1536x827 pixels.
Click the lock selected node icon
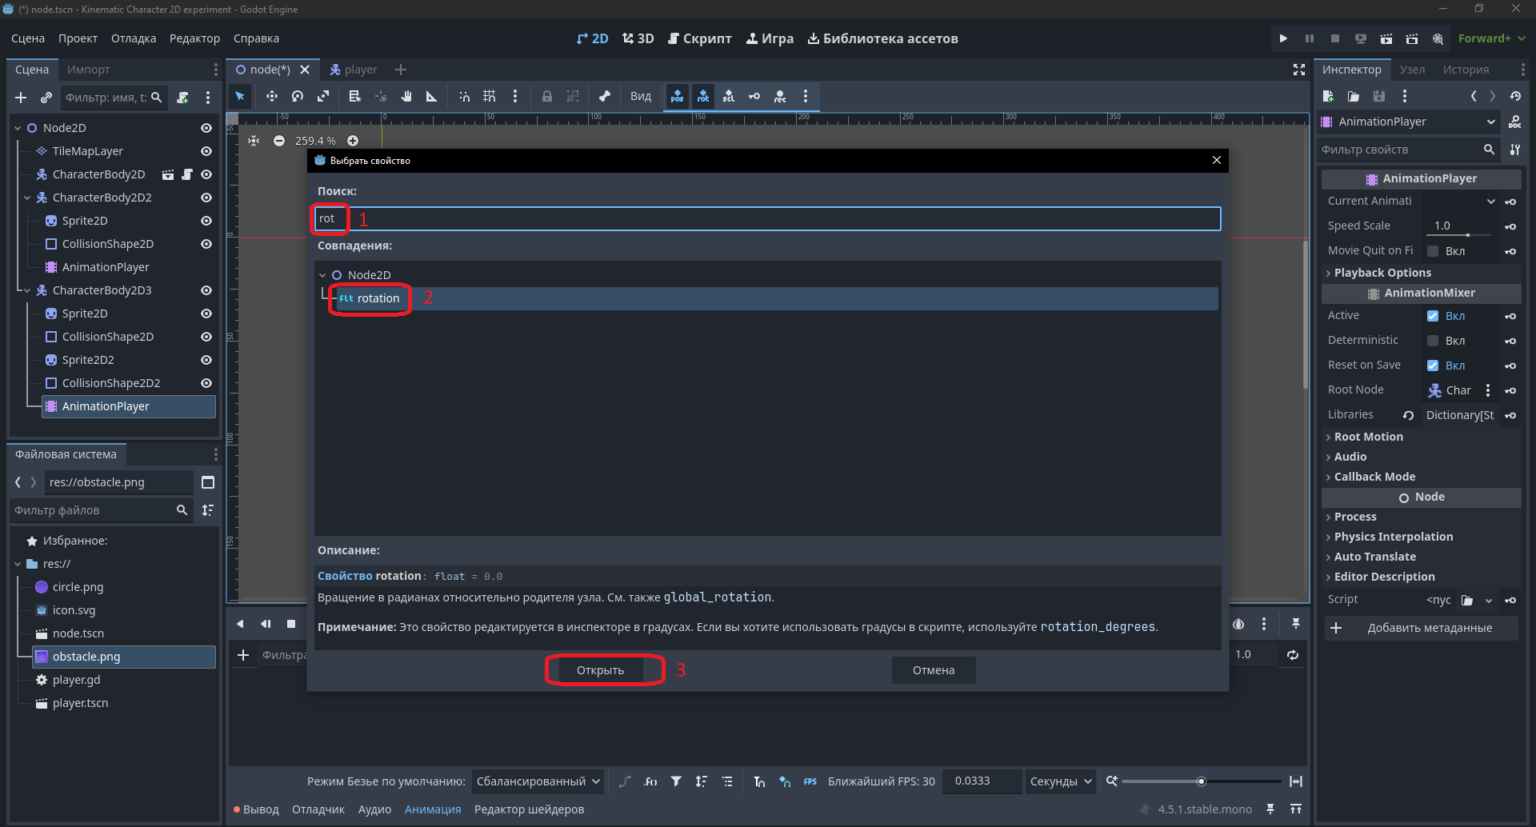(x=547, y=96)
